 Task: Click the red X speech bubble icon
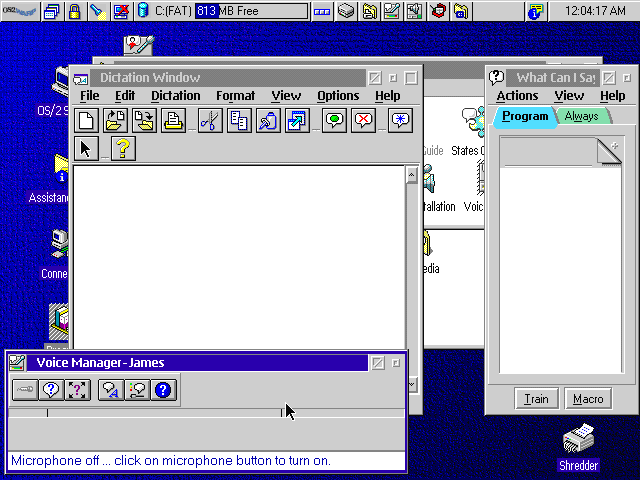click(x=363, y=121)
